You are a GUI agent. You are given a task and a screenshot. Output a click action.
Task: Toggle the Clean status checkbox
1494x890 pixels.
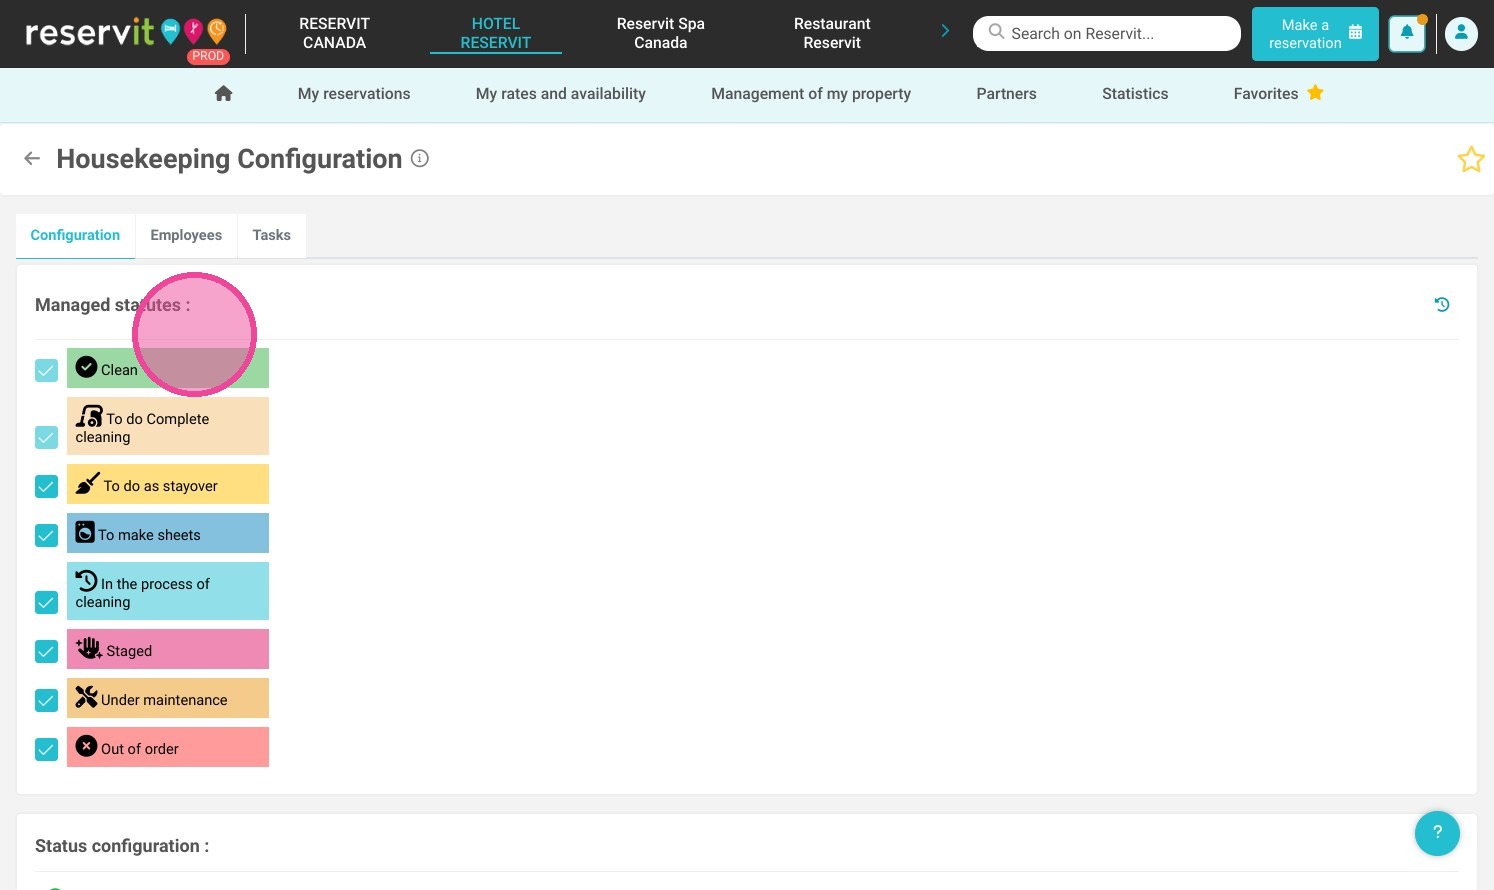[47, 370]
